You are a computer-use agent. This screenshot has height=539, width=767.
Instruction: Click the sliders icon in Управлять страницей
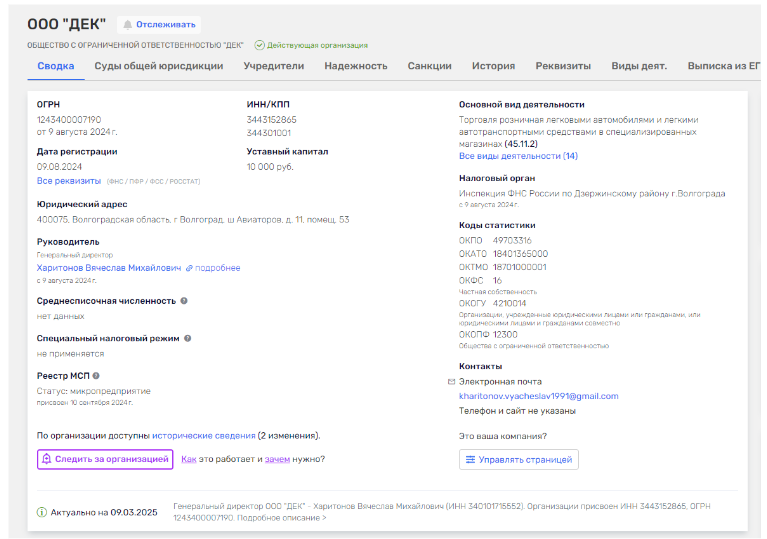470,459
